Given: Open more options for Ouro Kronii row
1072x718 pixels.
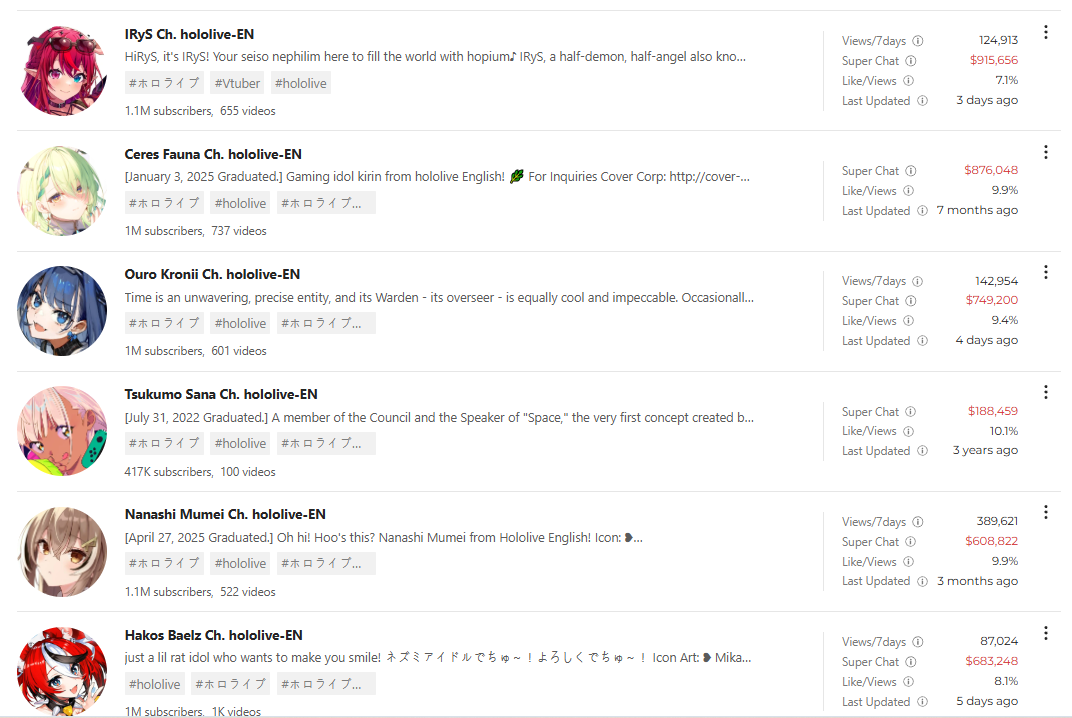Looking at the screenshot, I should [1045, 272].
